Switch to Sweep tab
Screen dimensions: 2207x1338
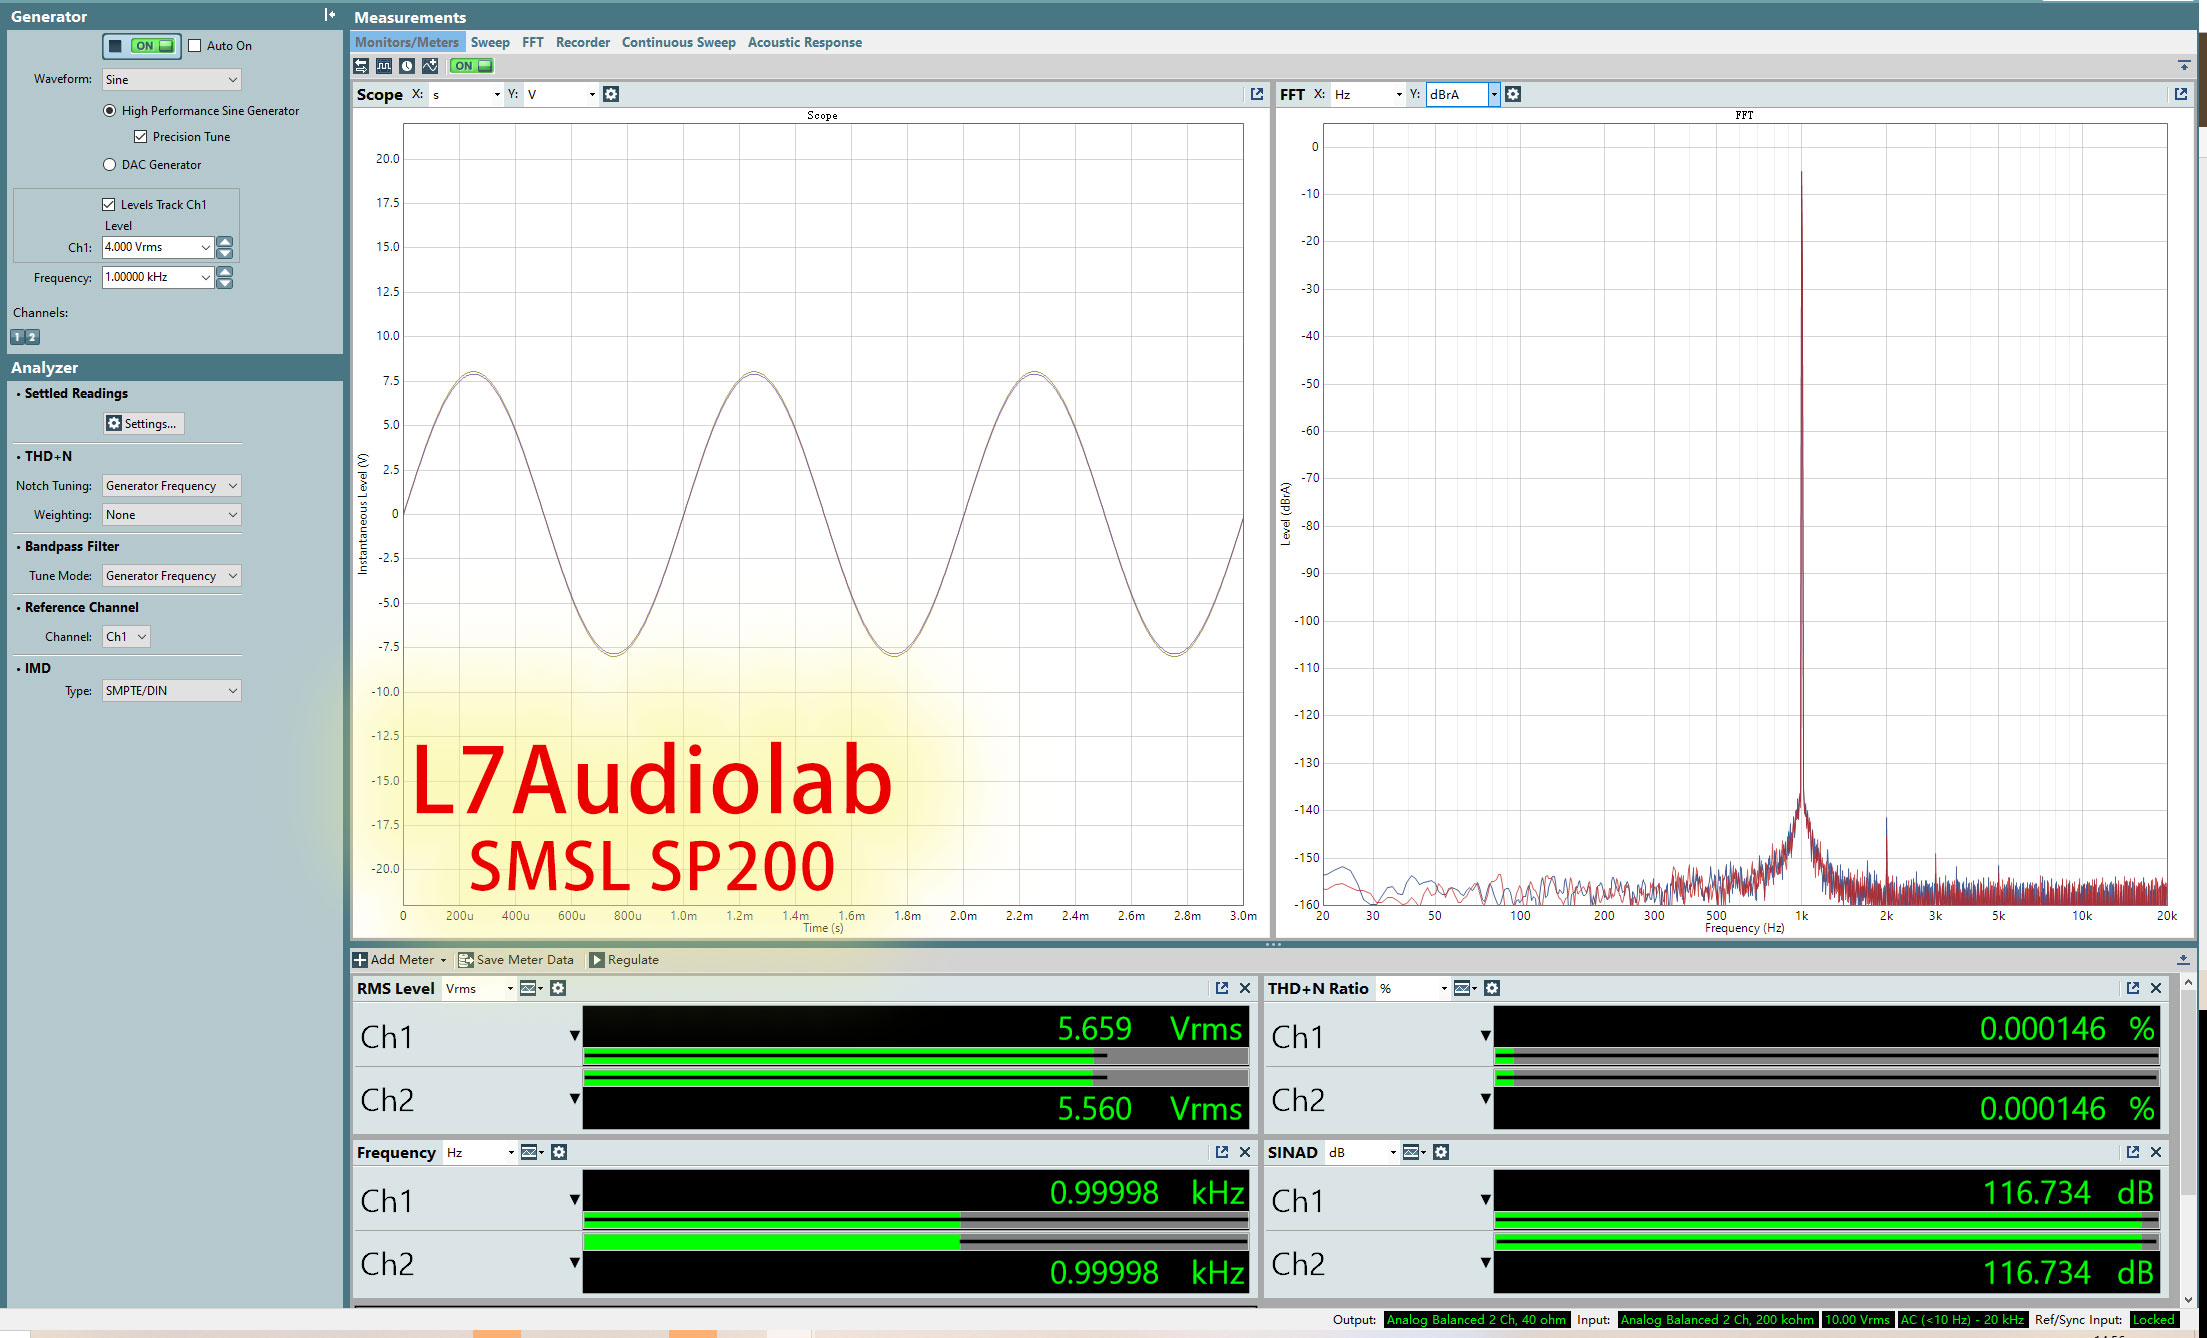pyautogui.click(x=490, y=42)
